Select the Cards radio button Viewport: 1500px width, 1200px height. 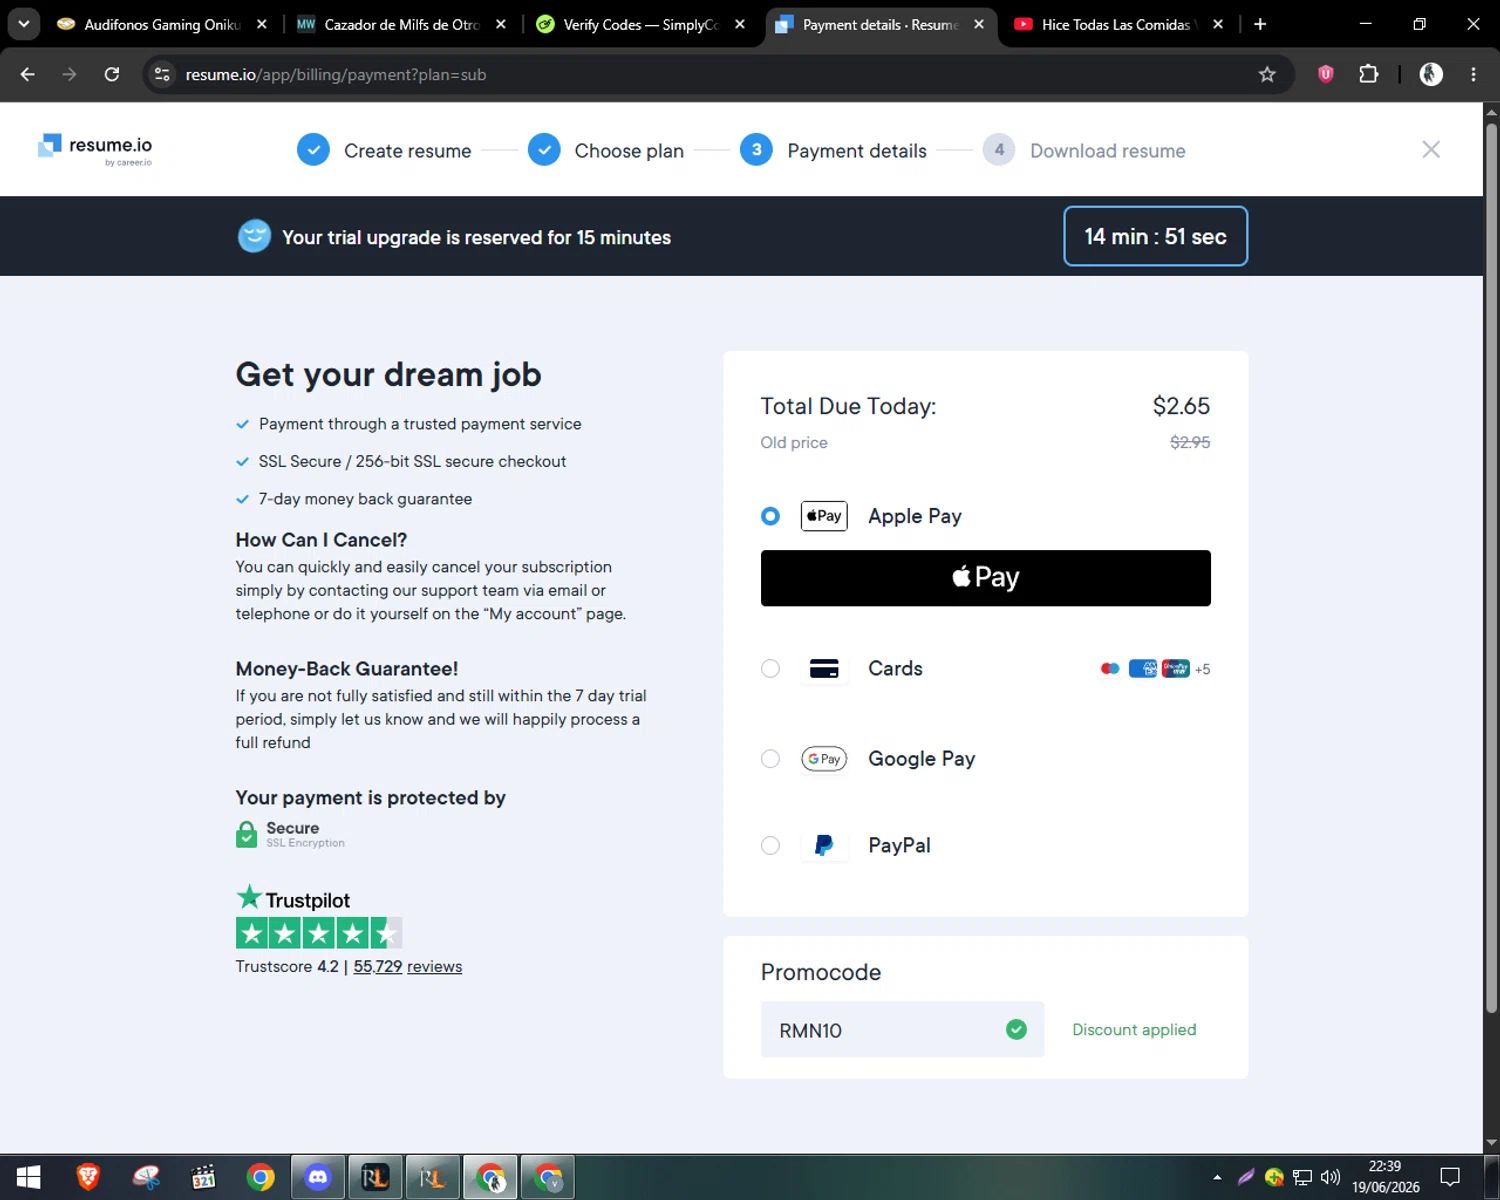tap(770, 668)
